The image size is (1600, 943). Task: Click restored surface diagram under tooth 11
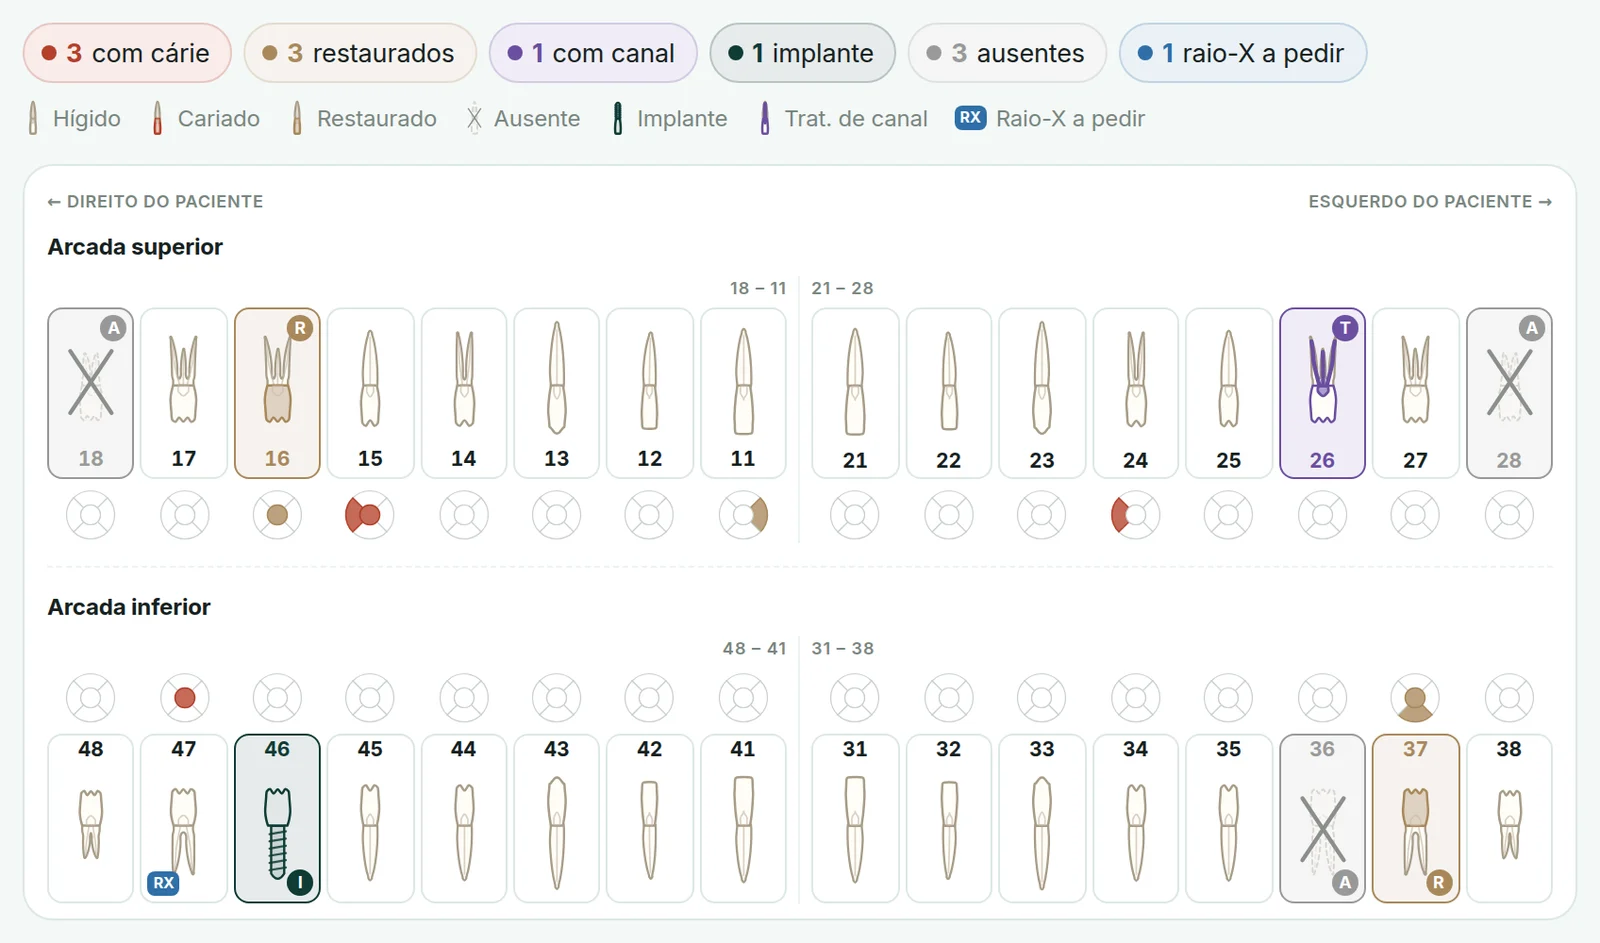pyautogui.click(x=743, y=515)
